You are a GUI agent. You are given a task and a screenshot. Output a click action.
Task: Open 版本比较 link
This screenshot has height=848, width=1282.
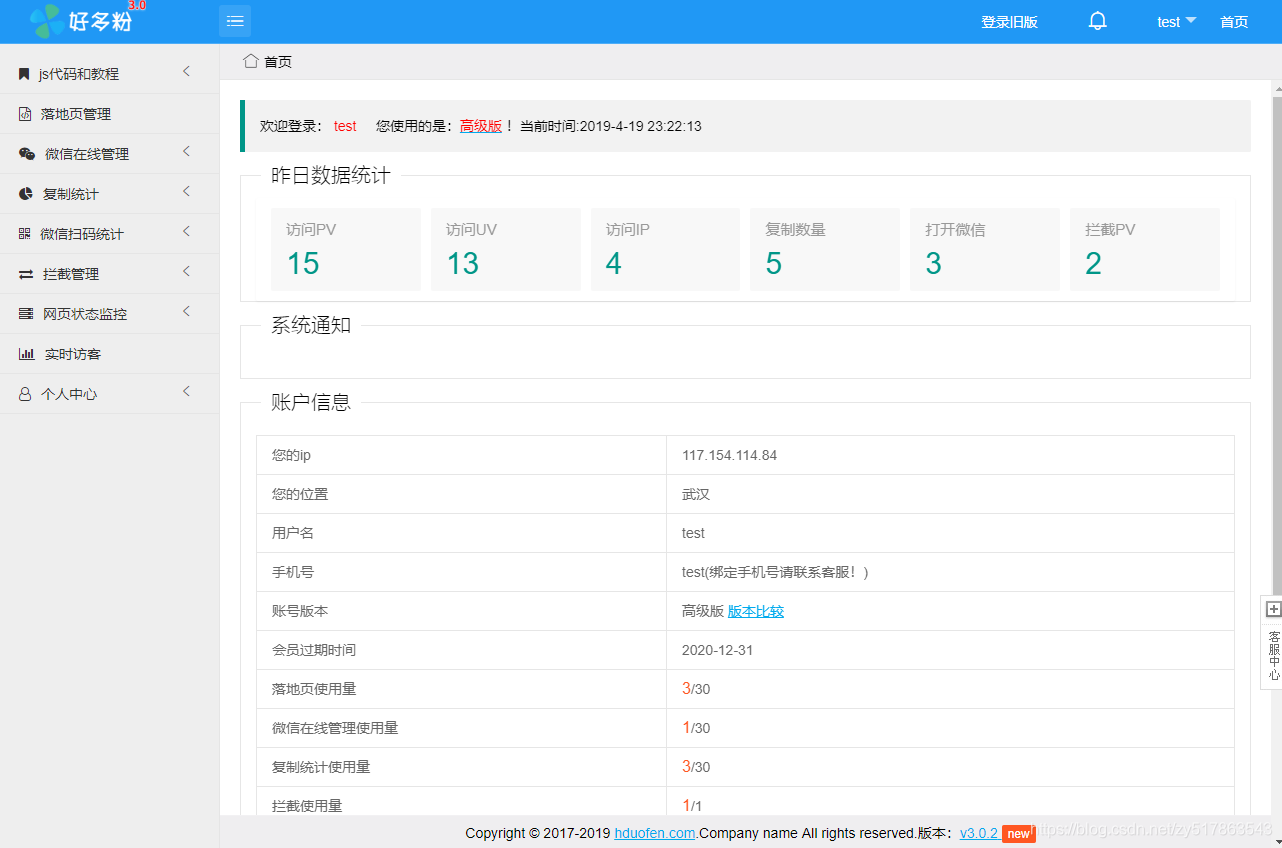coord(756,611)
